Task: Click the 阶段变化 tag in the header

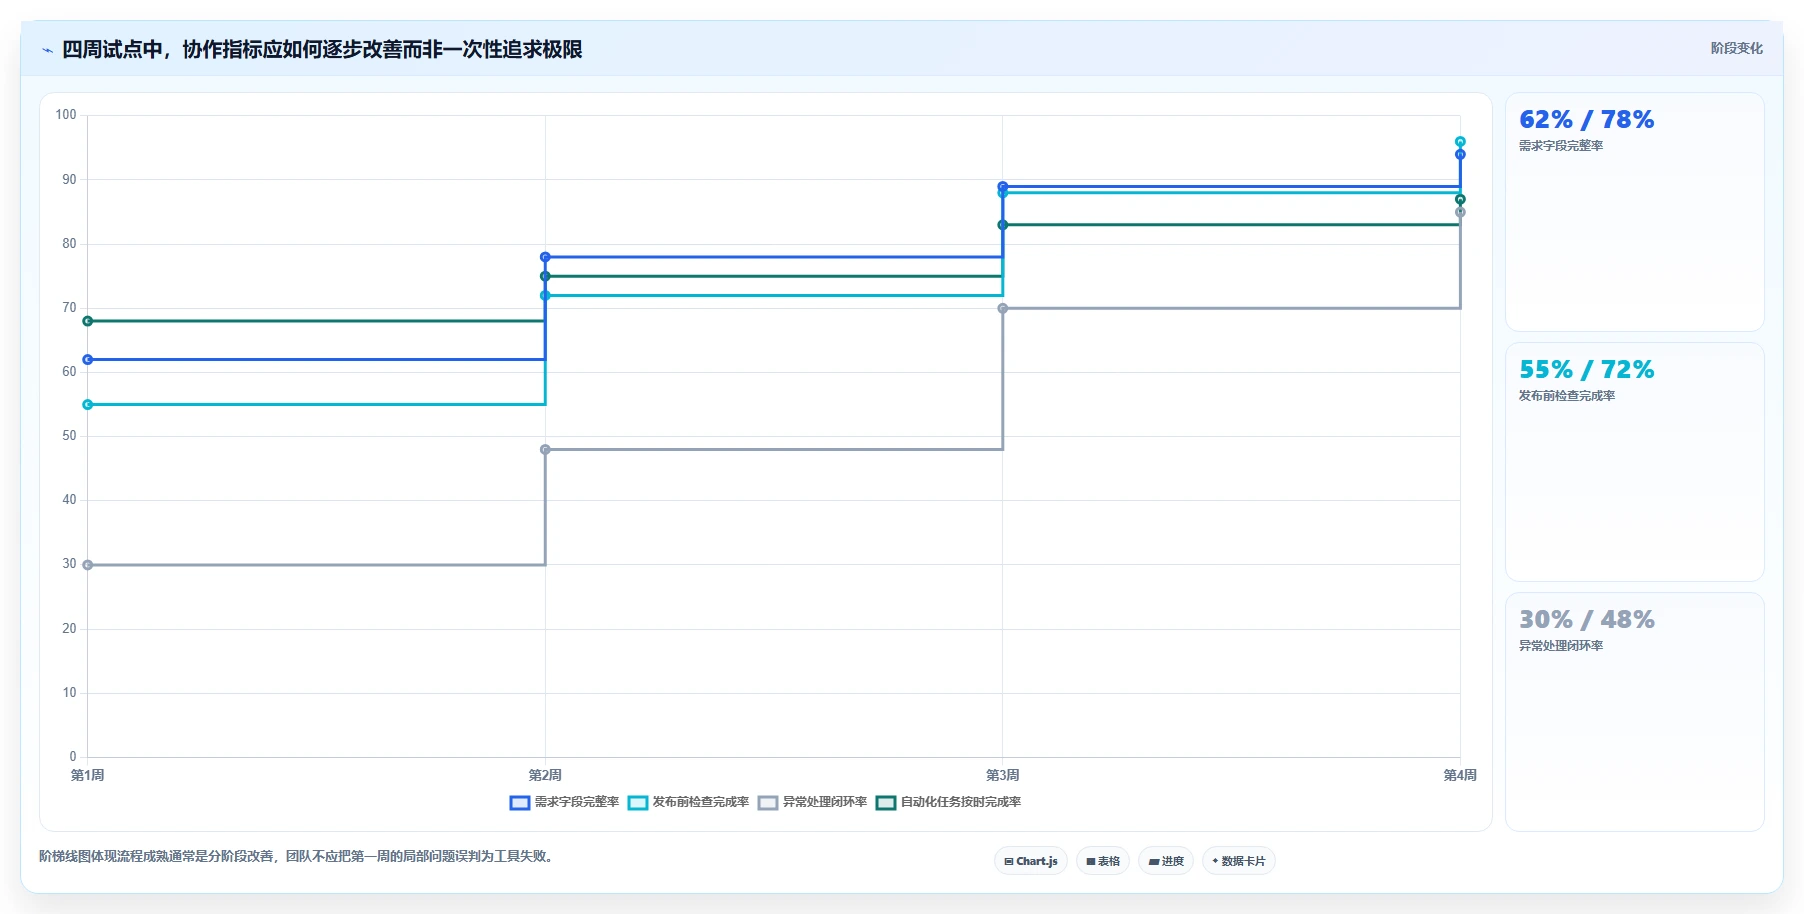Action: tap(1736, 48)
